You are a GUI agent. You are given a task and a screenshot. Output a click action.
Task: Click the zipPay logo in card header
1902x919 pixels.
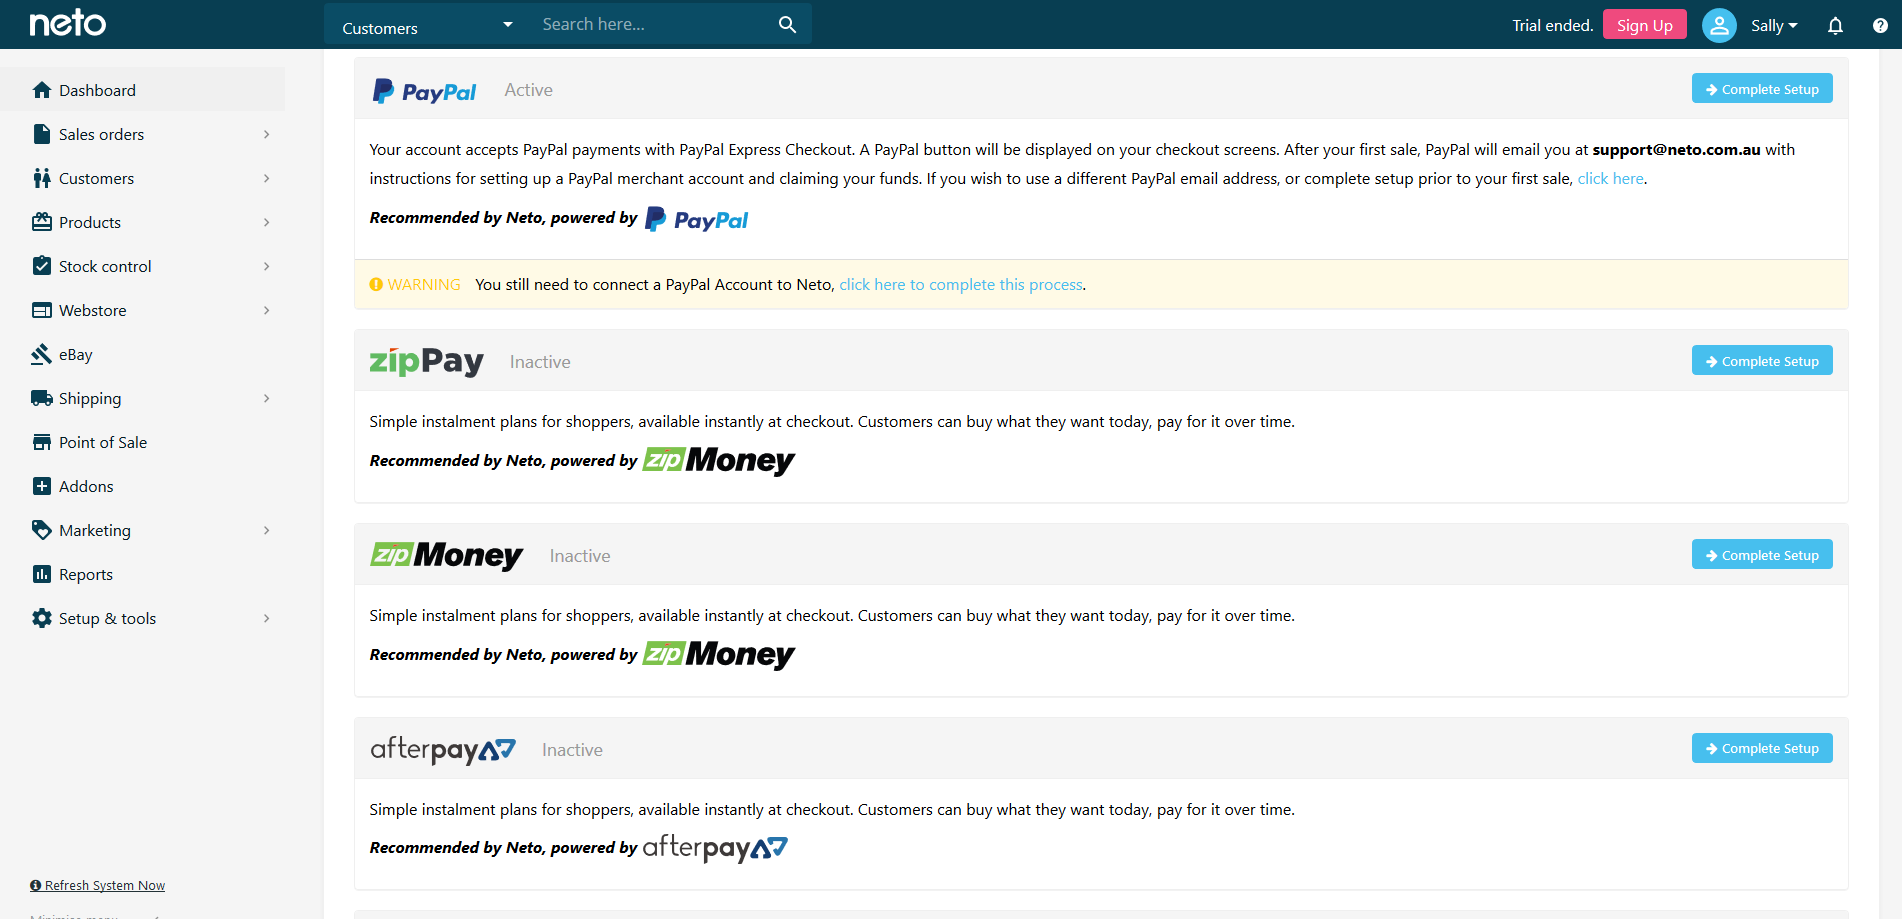pos(427,361)
